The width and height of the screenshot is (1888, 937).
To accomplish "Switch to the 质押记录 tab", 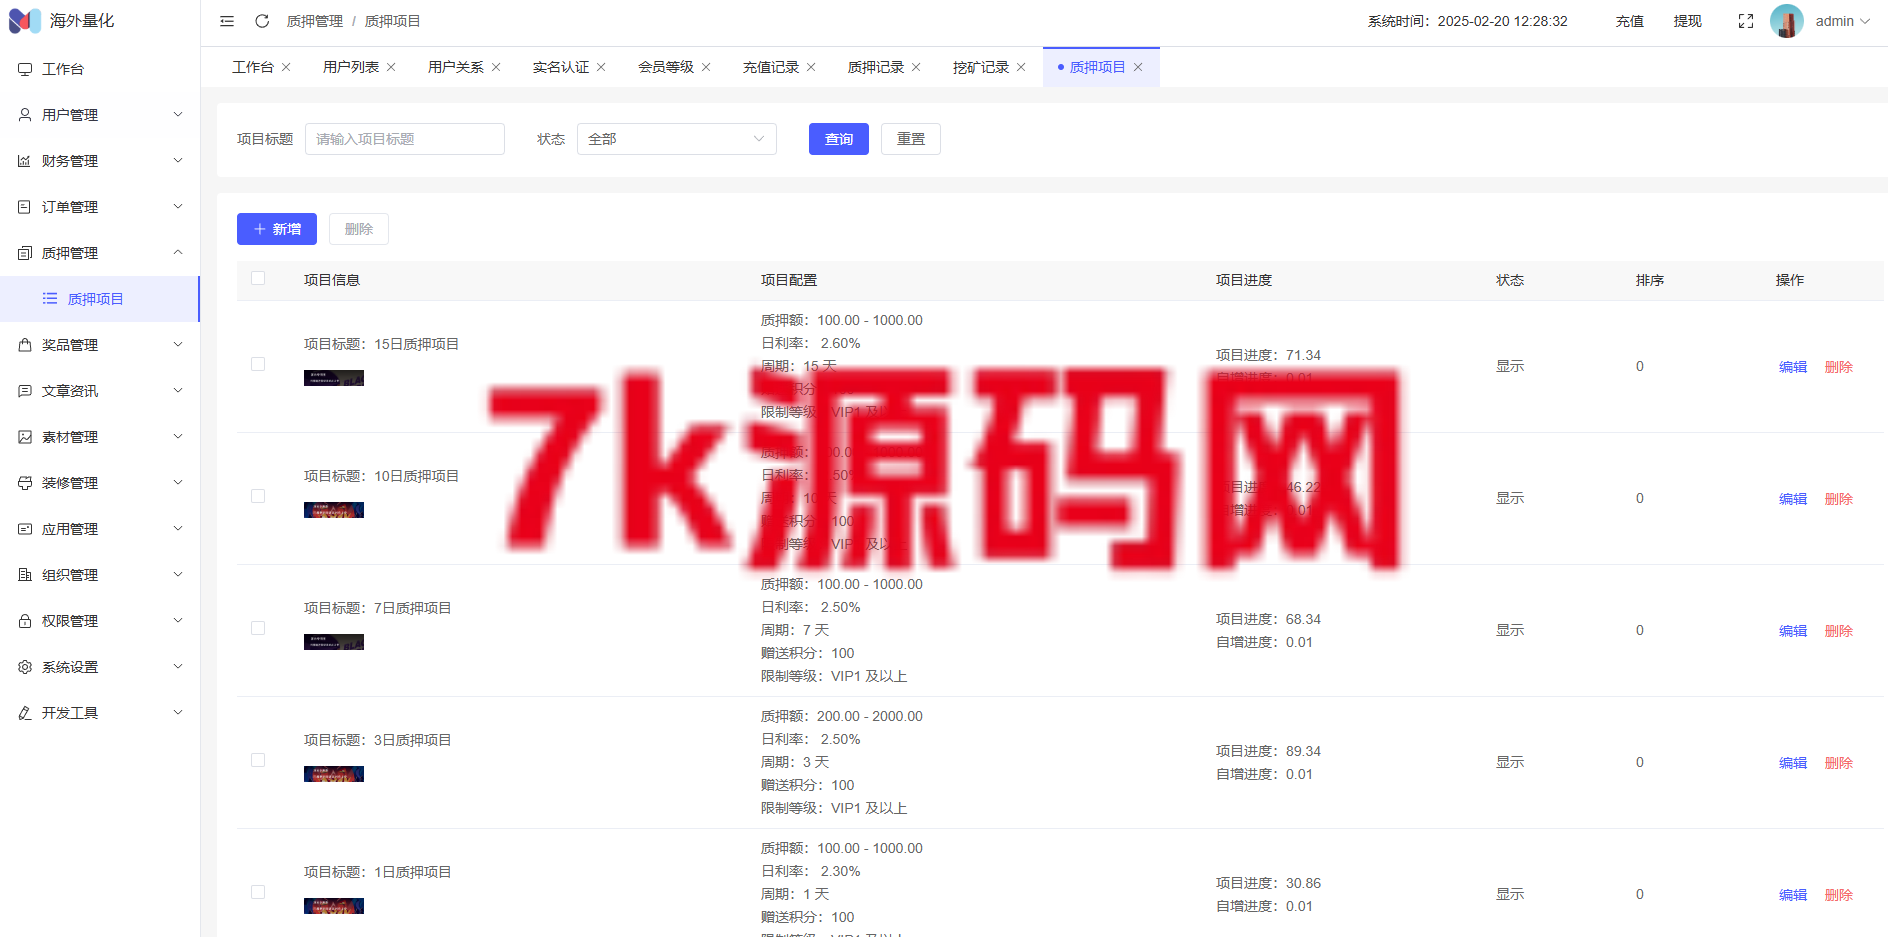I will coord(876,67).
